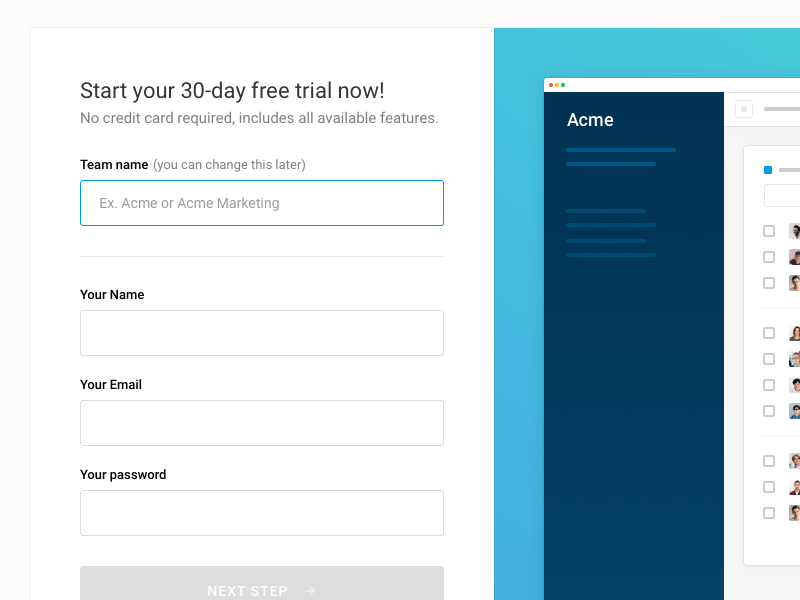Click the Acme logo in the preview sidebar

[590, 120]
